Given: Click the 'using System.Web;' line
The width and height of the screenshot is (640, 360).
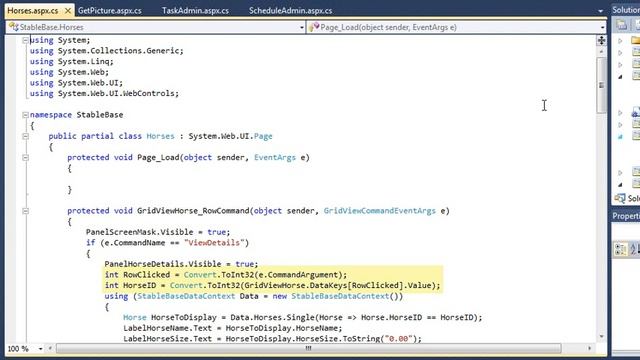Looking at the screenshot, I should tap(69, 72).
